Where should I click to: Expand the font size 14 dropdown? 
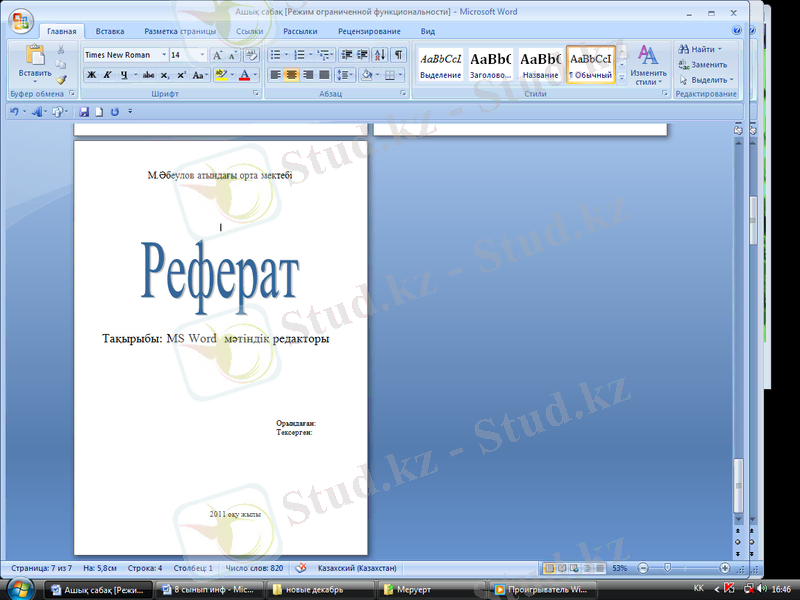pos(203,55)
